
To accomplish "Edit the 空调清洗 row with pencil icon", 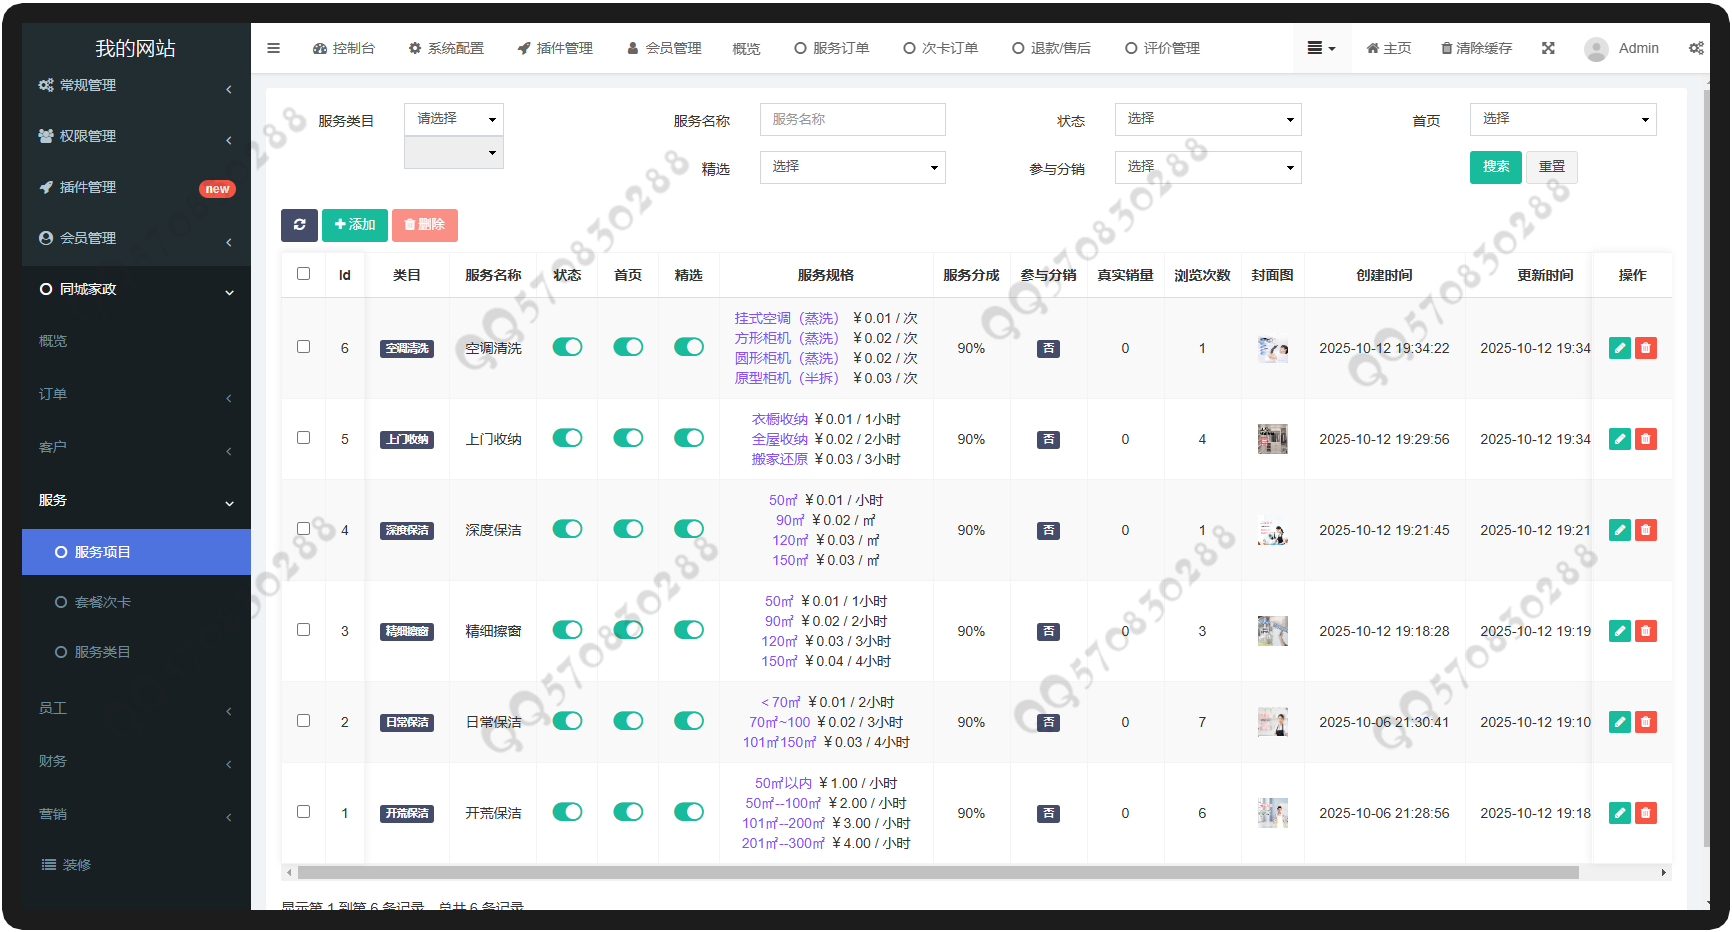I will pos(1619,348).
